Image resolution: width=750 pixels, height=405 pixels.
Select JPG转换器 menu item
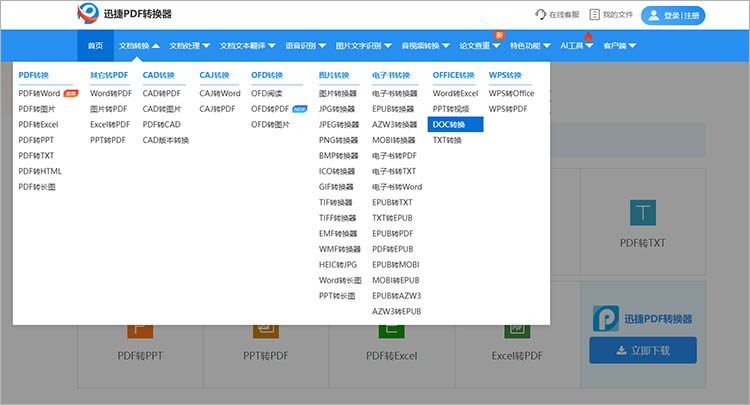[x=337, y=109]
